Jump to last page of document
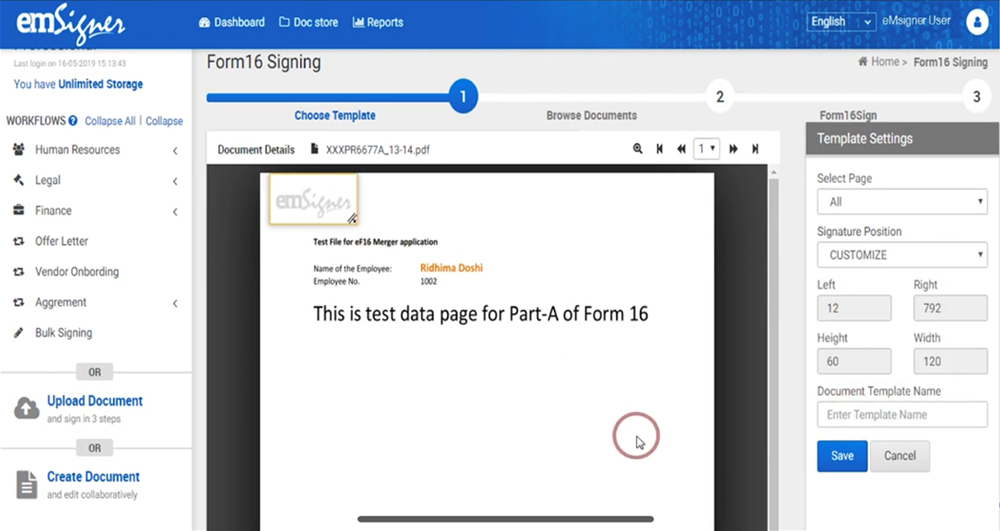This screenshot has height=531, width=1000. tap(755, 149)
